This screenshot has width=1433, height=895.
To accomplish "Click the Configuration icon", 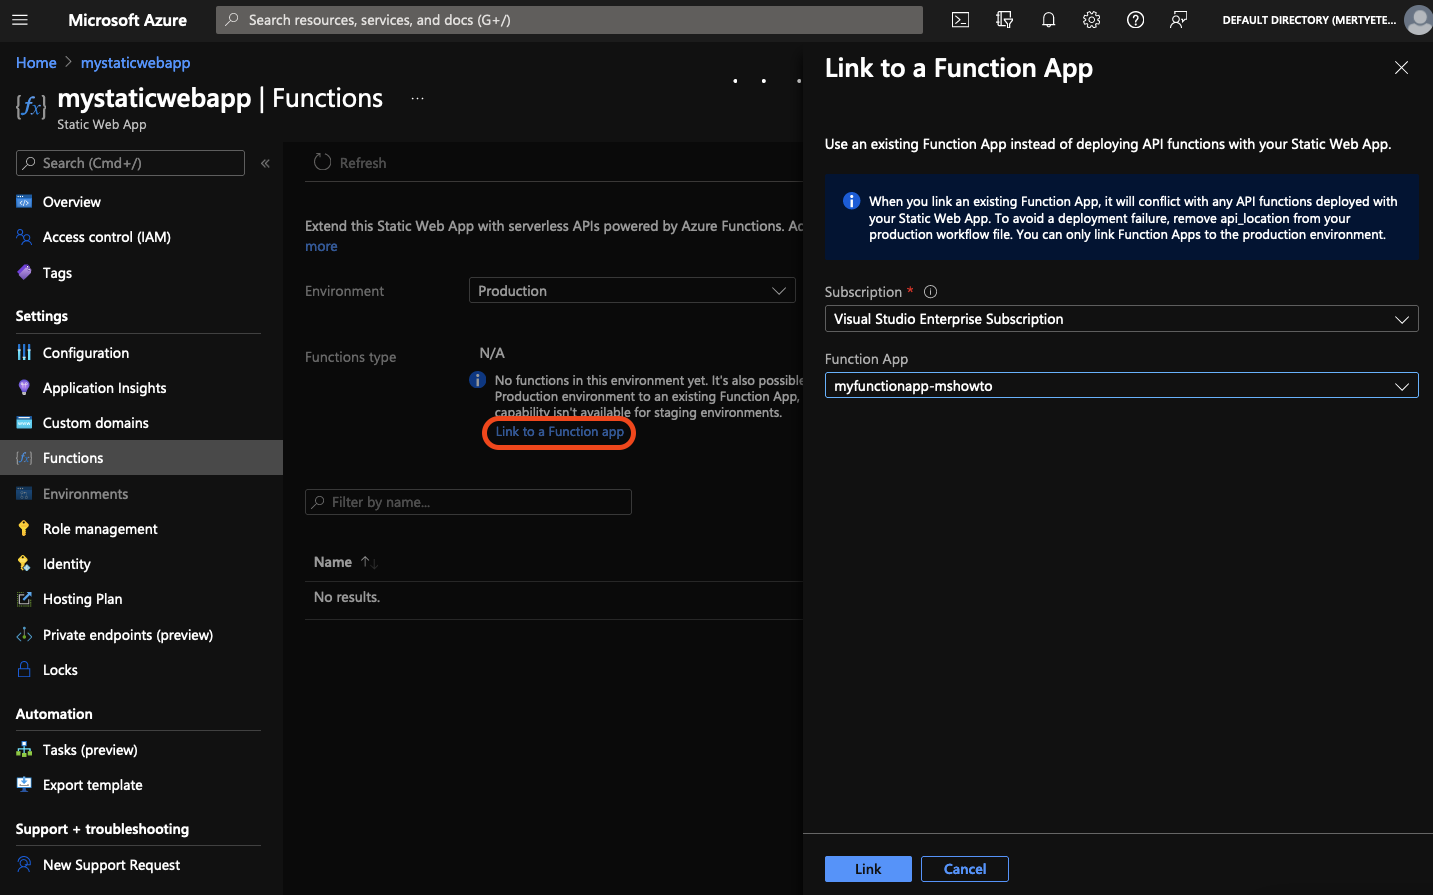I will (x=24, y=352).
